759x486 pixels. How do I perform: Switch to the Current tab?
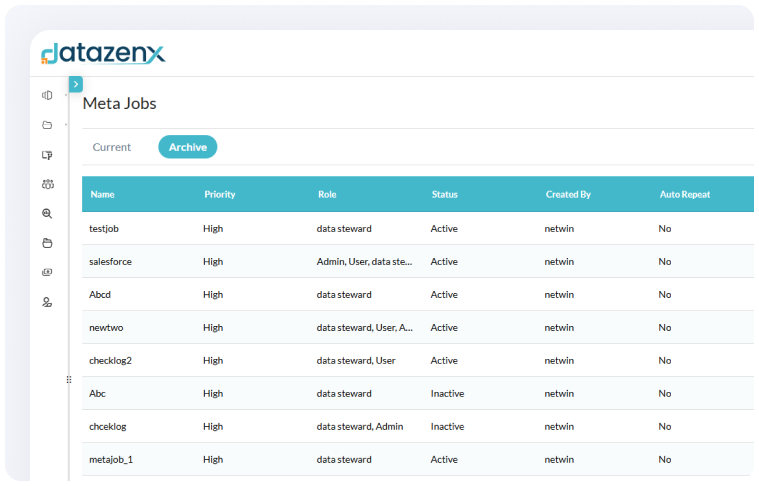pos(112,147)
